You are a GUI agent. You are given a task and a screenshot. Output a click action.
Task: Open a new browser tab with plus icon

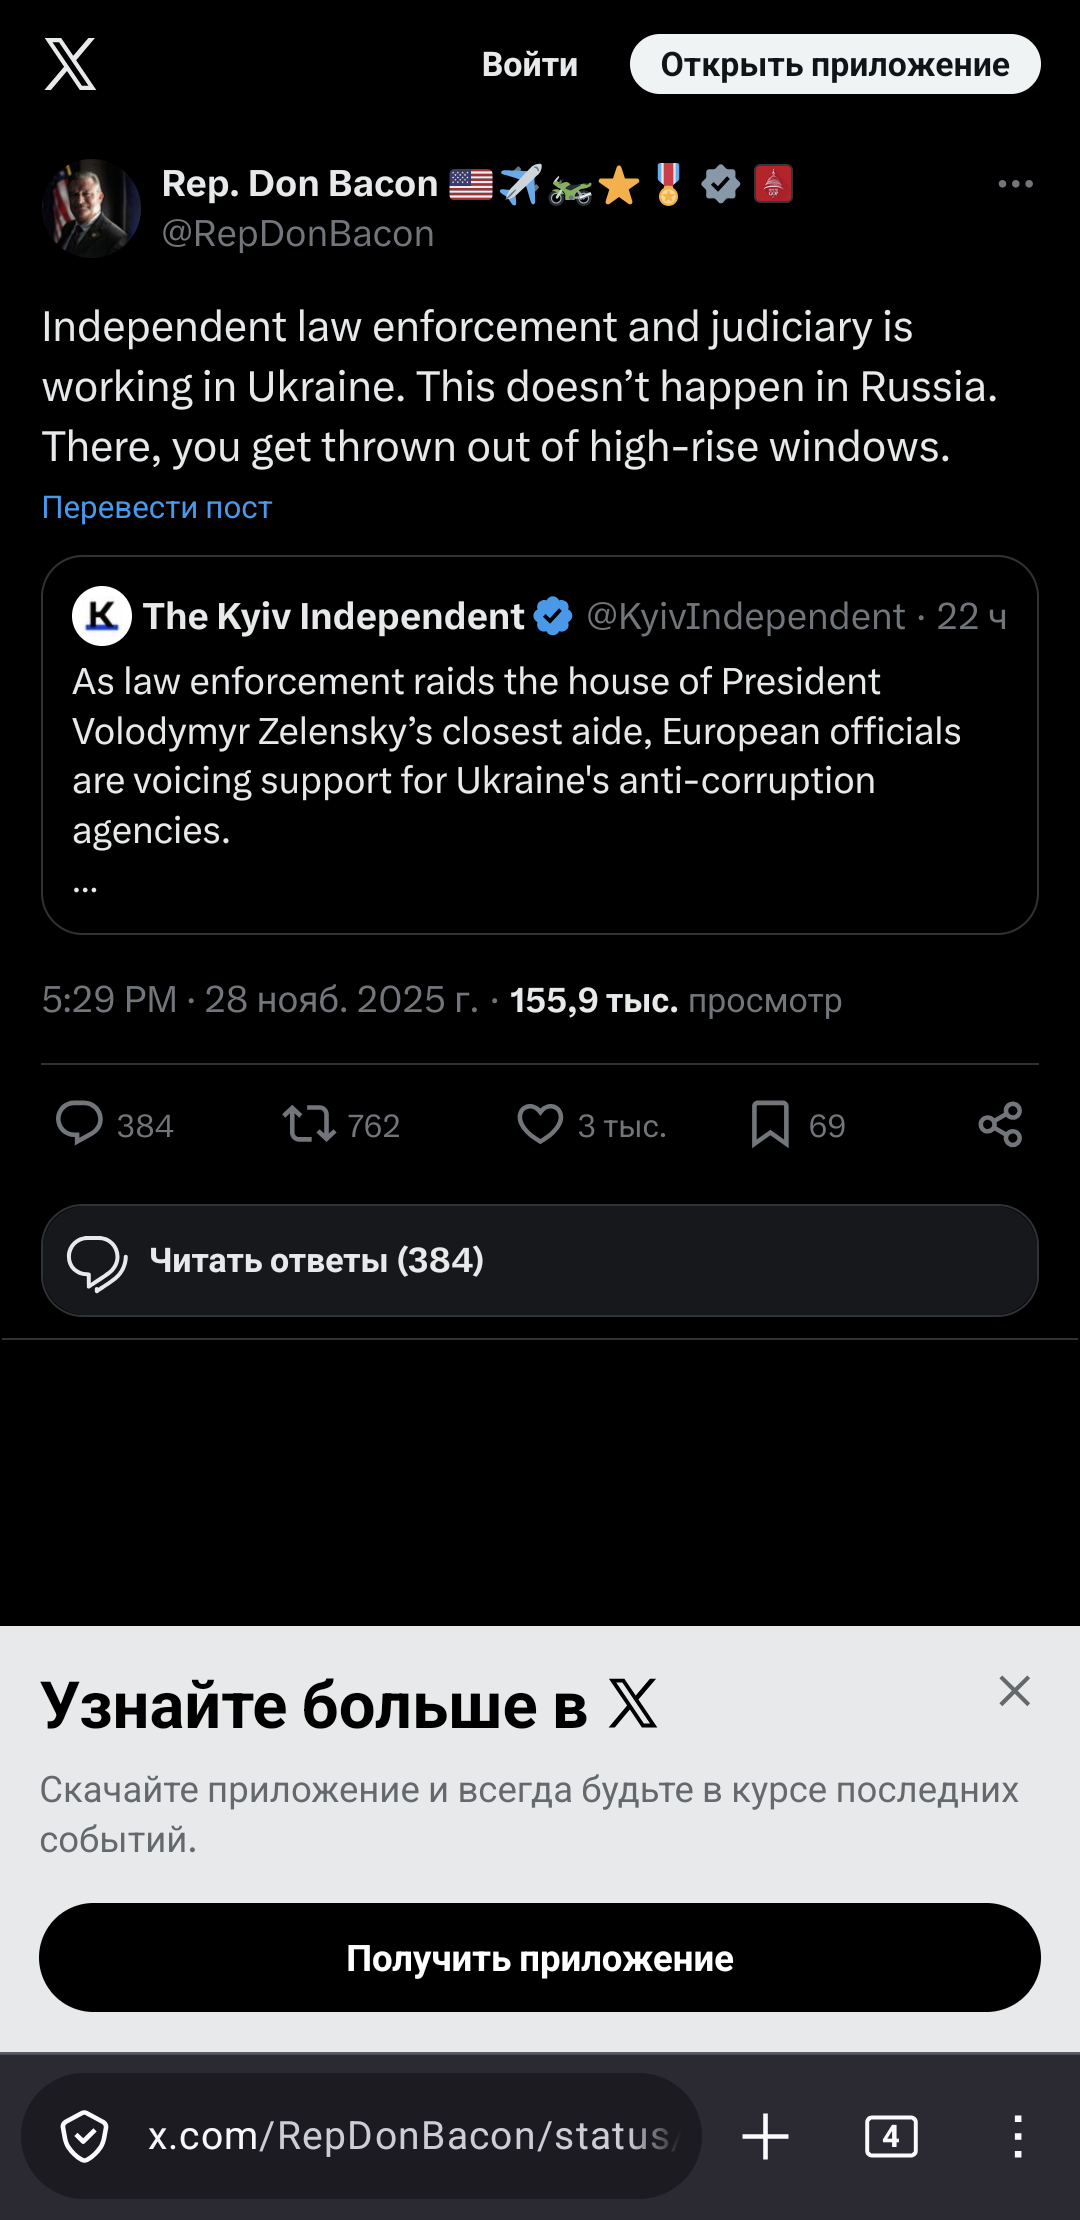(x=766, y=2136)
